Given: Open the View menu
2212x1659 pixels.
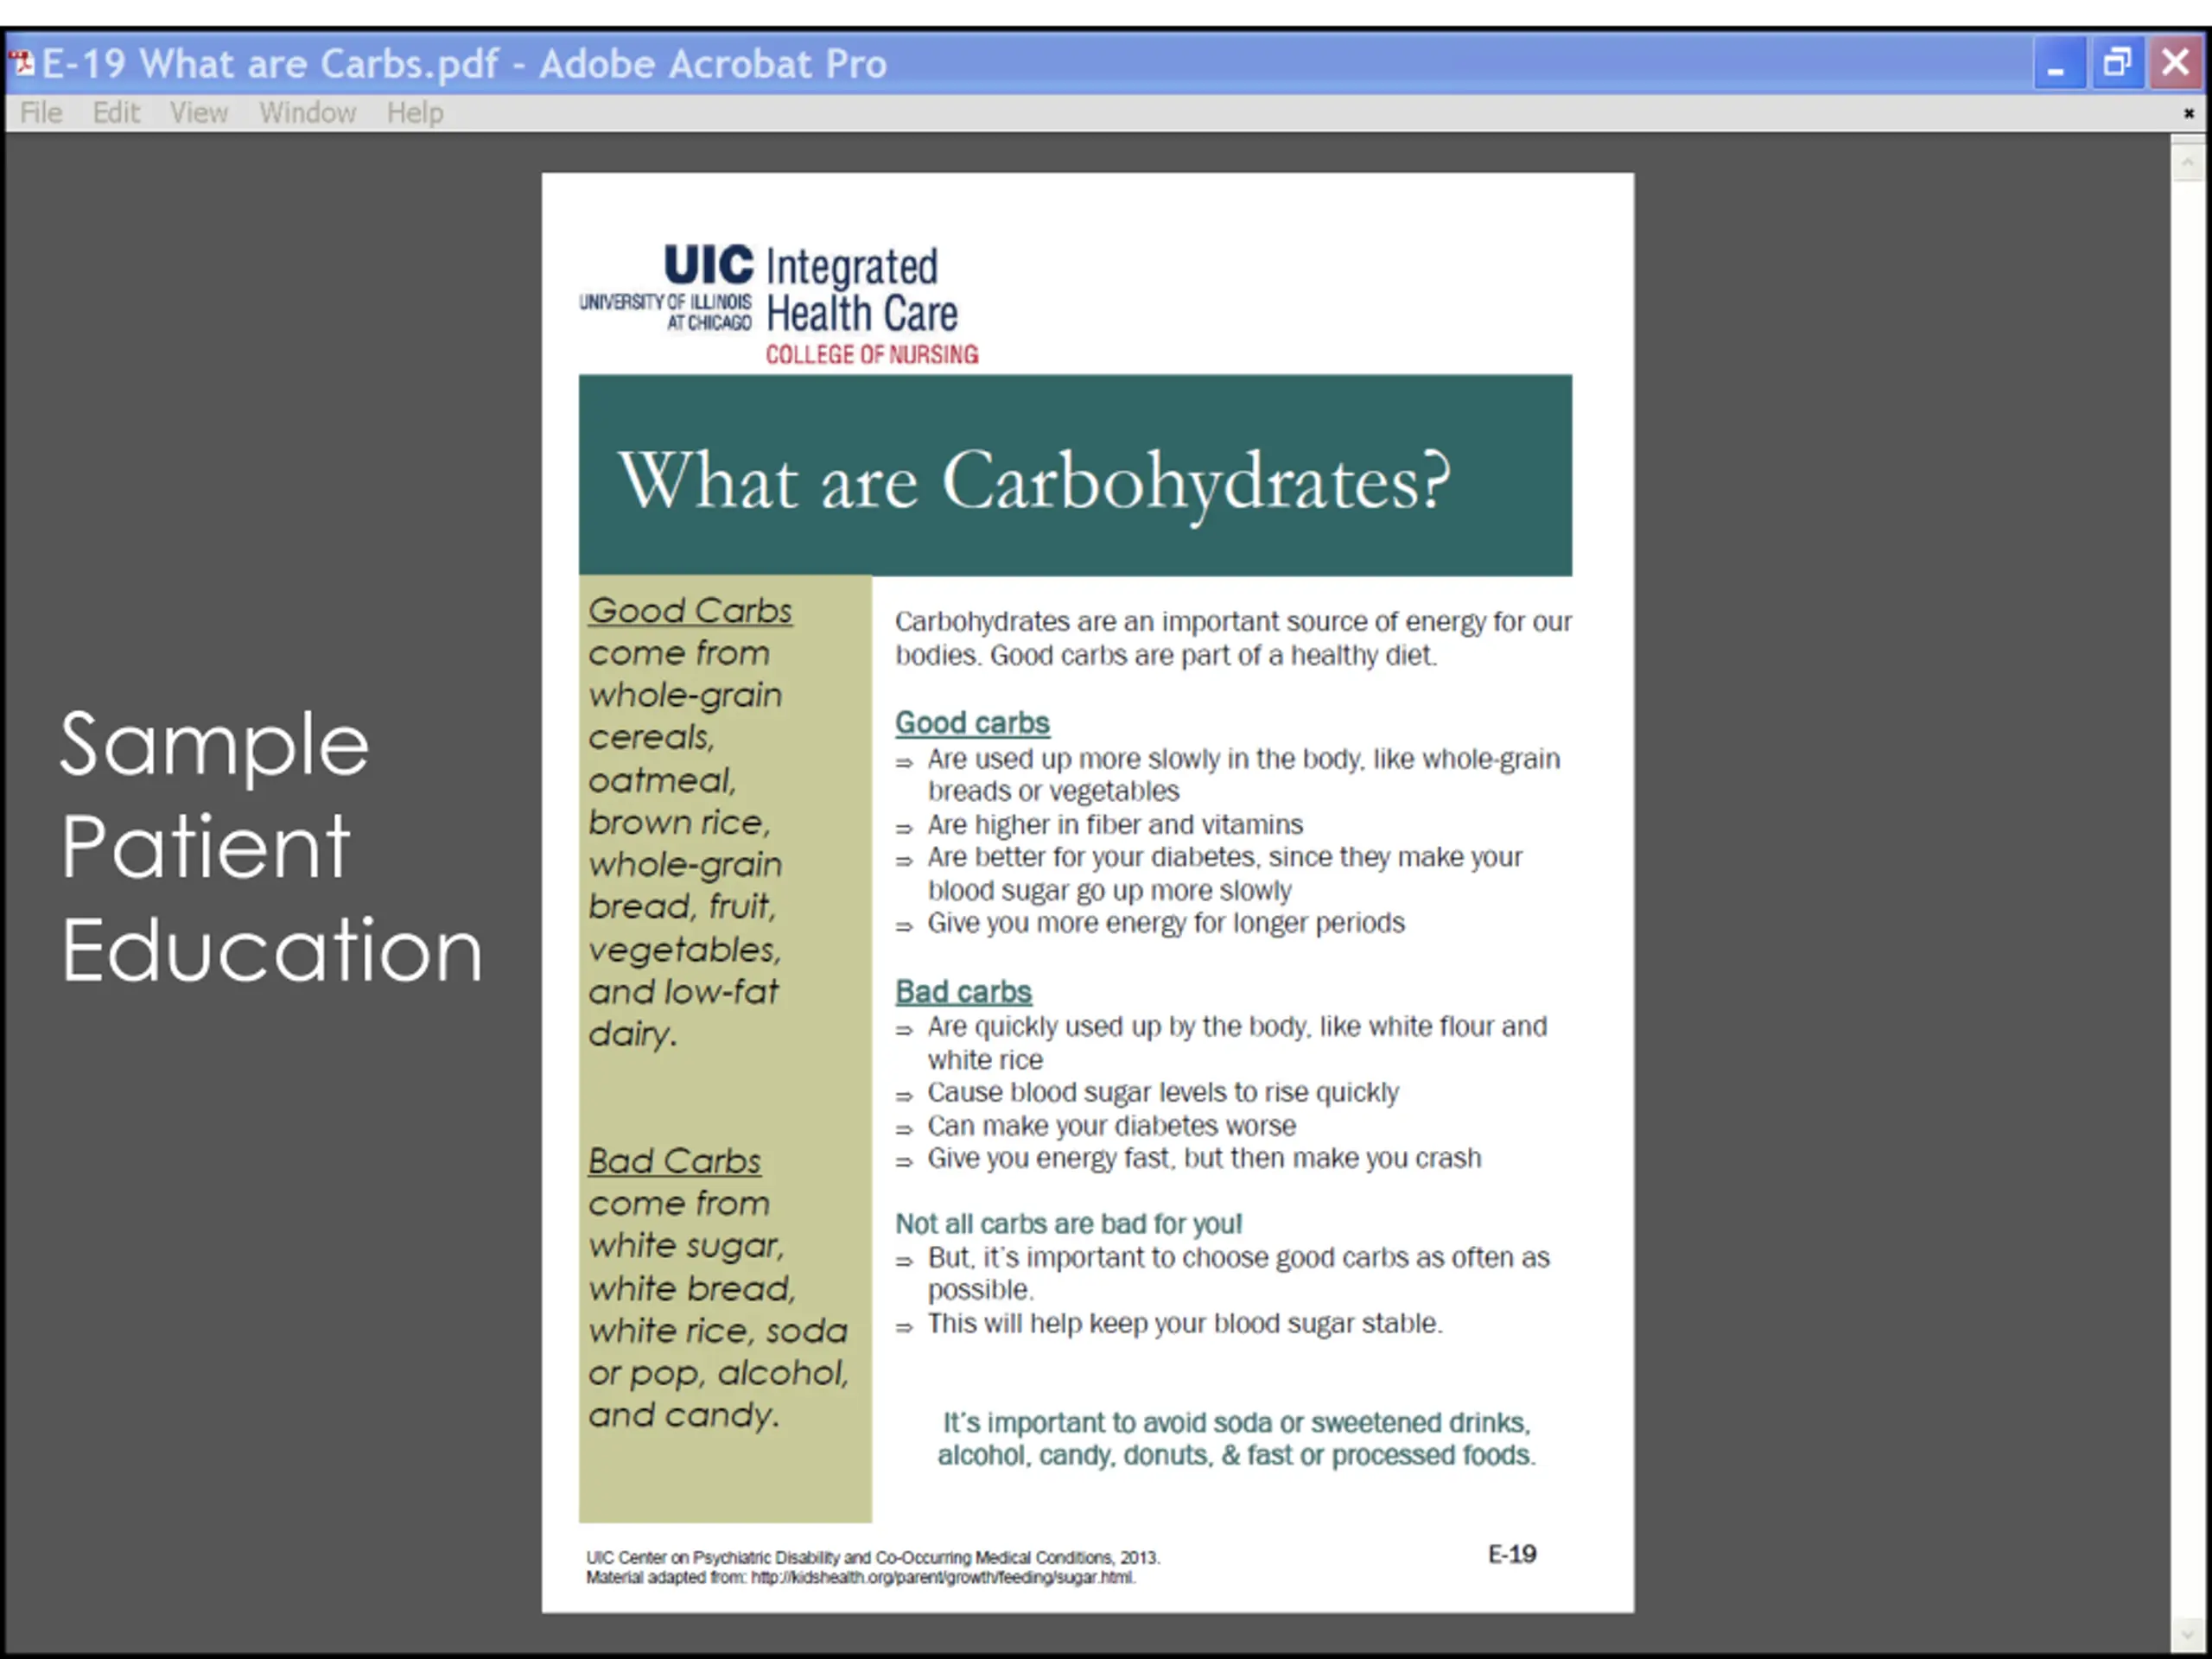Looking at the screenshot, I should click(x=198, y=113).
